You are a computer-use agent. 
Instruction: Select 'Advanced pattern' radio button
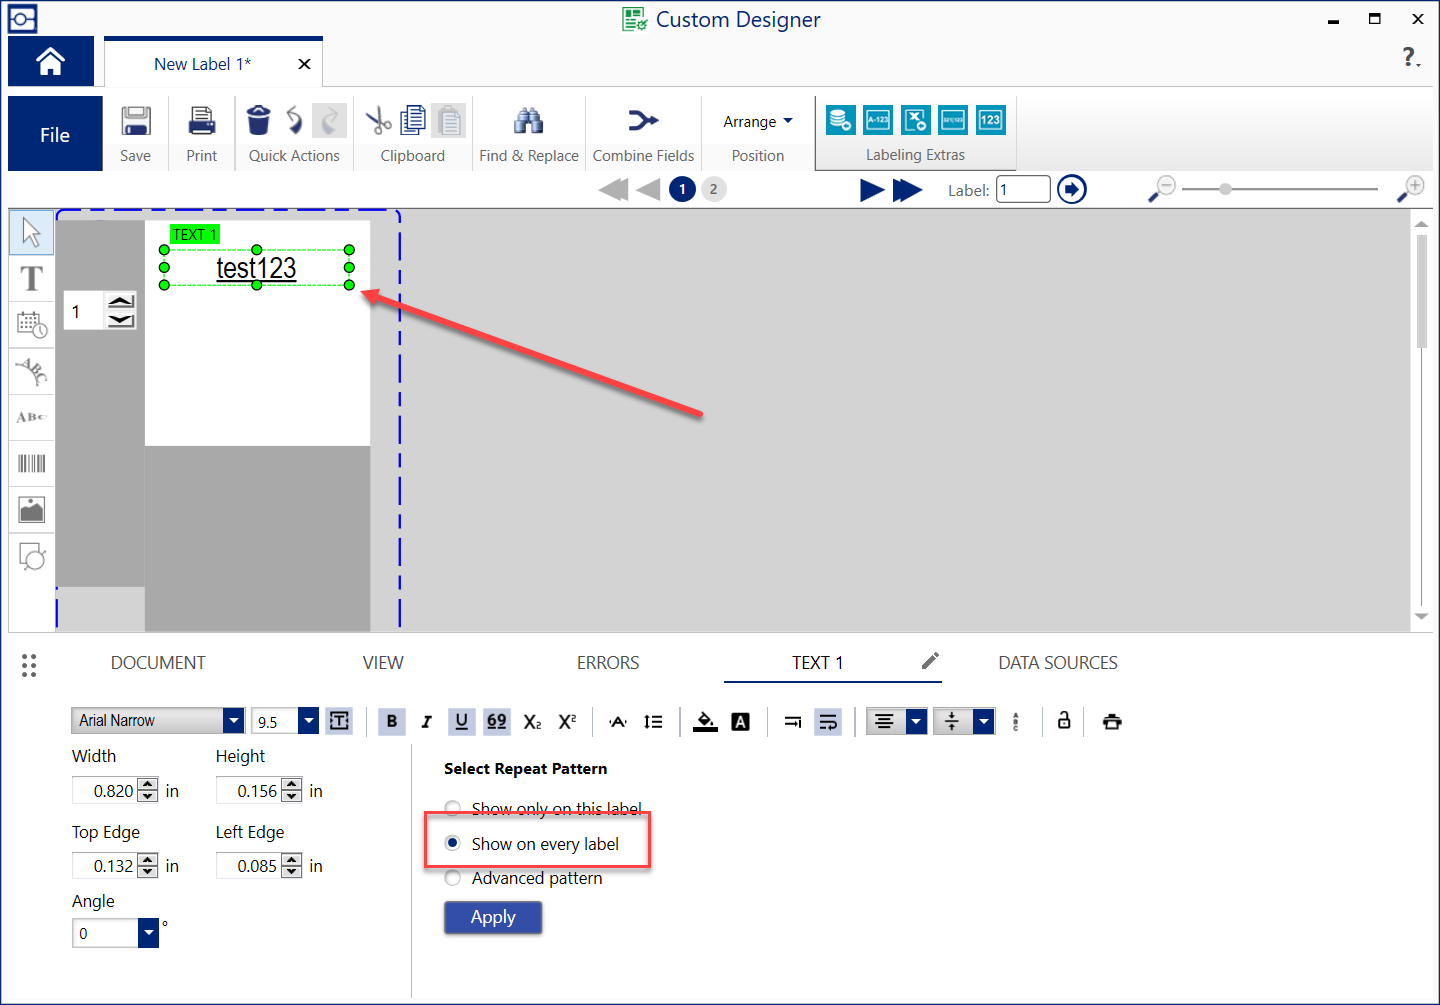pyautogui.click(x=453, y=878)
